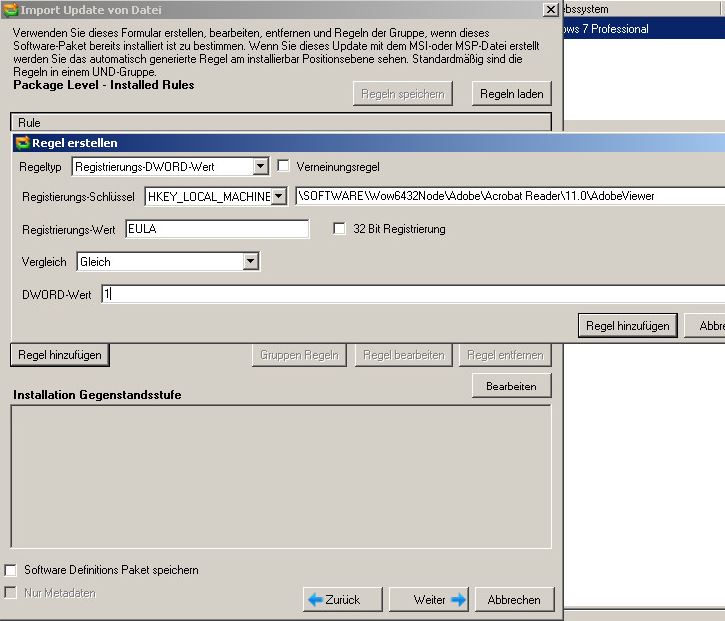Confirm with Regel hinzufügen in Regel erstellen dialog
725x621 pixels.
627,326
